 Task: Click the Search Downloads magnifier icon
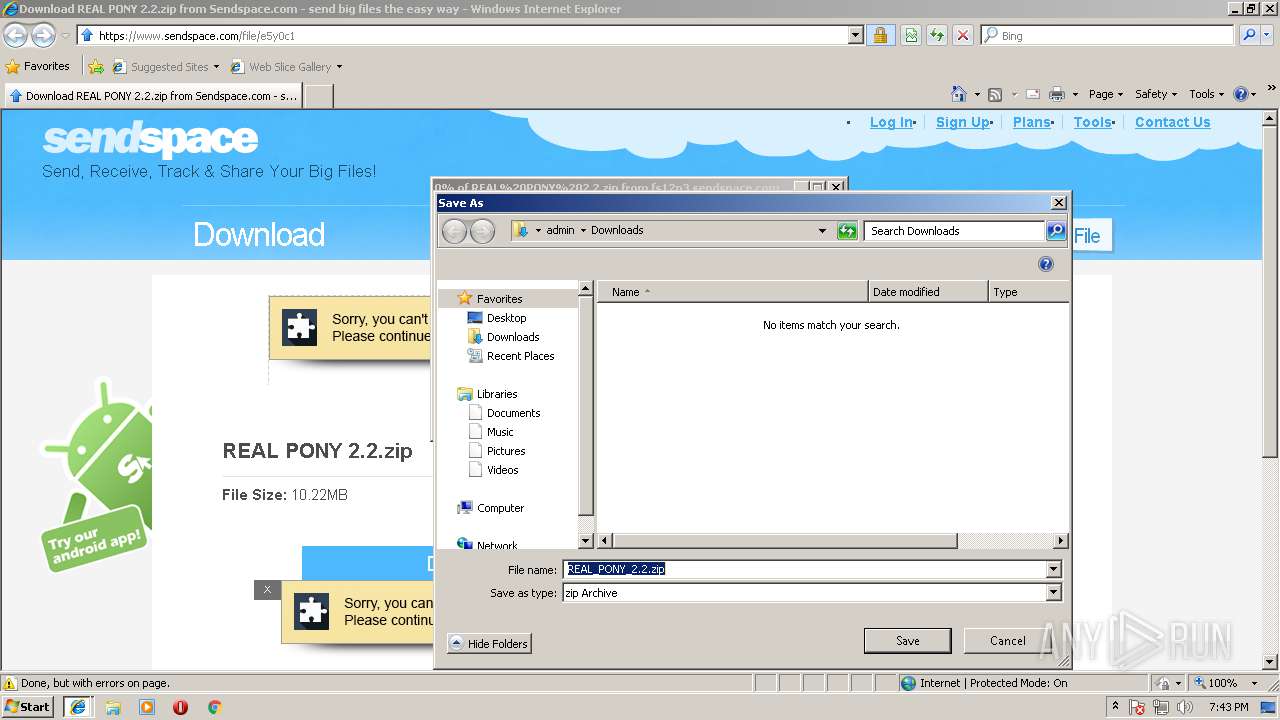point(1056,231)
